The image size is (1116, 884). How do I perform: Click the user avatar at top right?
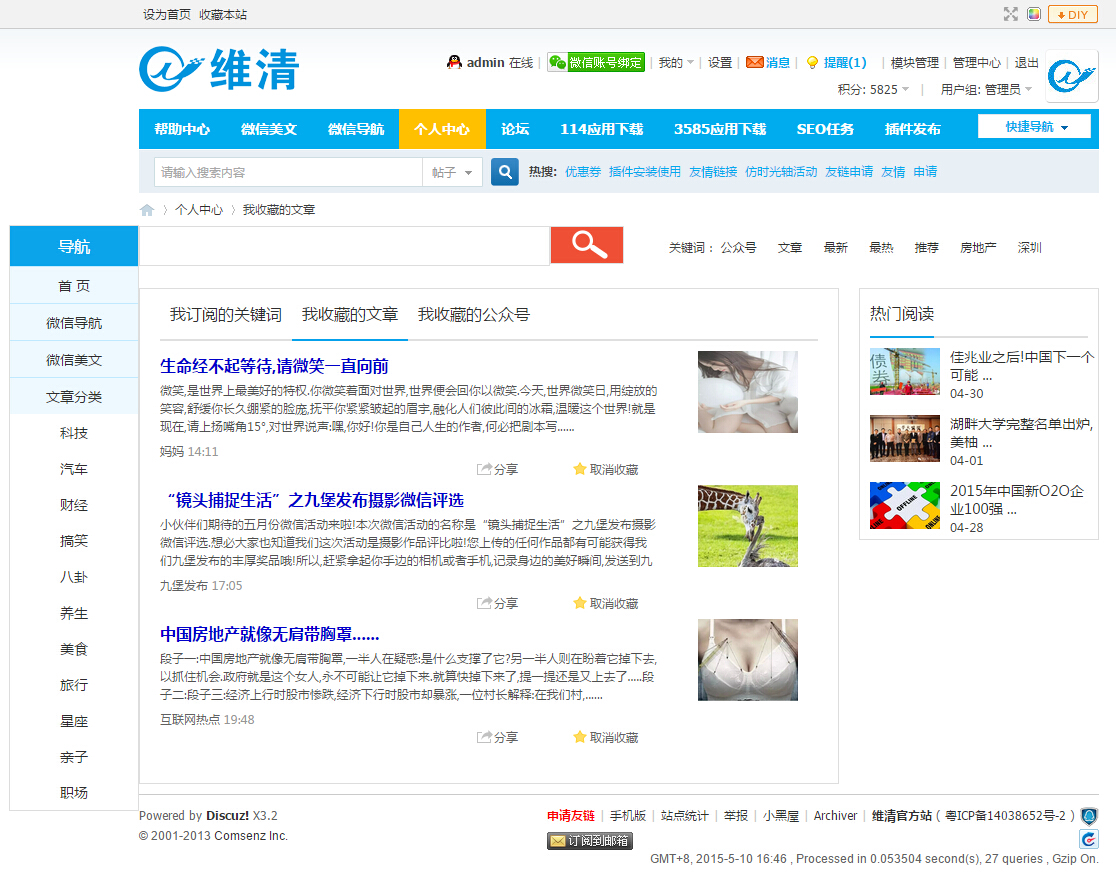click(x=1071, y=75)
